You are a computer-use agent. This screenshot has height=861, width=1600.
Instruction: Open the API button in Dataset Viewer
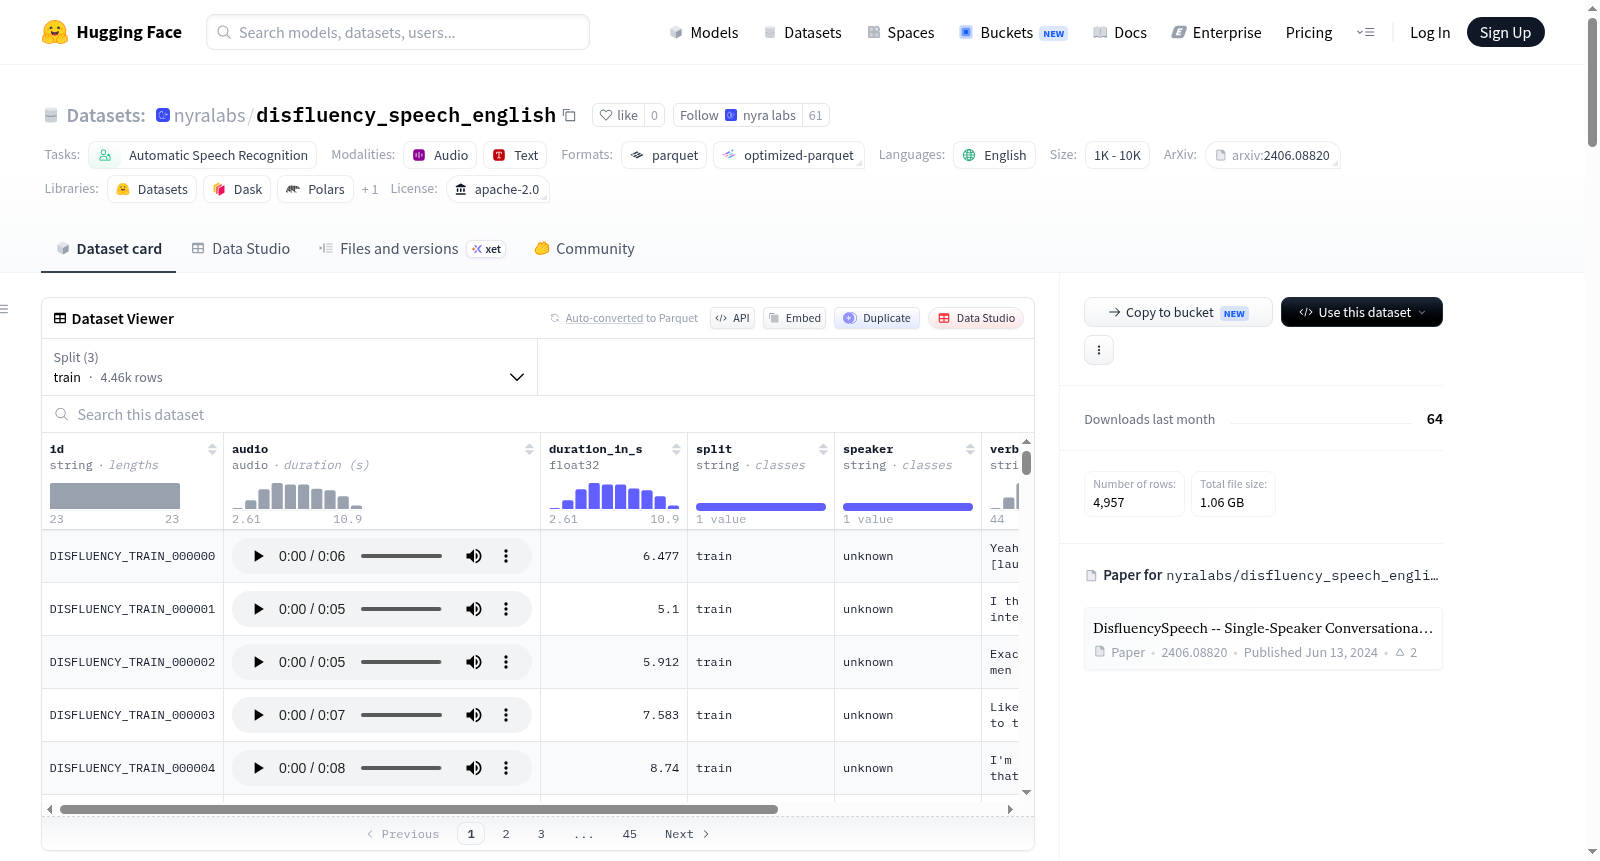click(732, 318)
